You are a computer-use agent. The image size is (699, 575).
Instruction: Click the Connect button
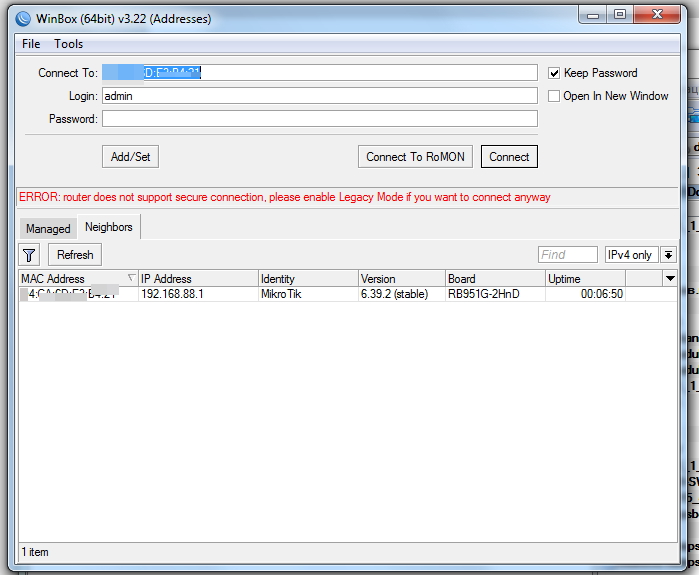click(509, 157)
